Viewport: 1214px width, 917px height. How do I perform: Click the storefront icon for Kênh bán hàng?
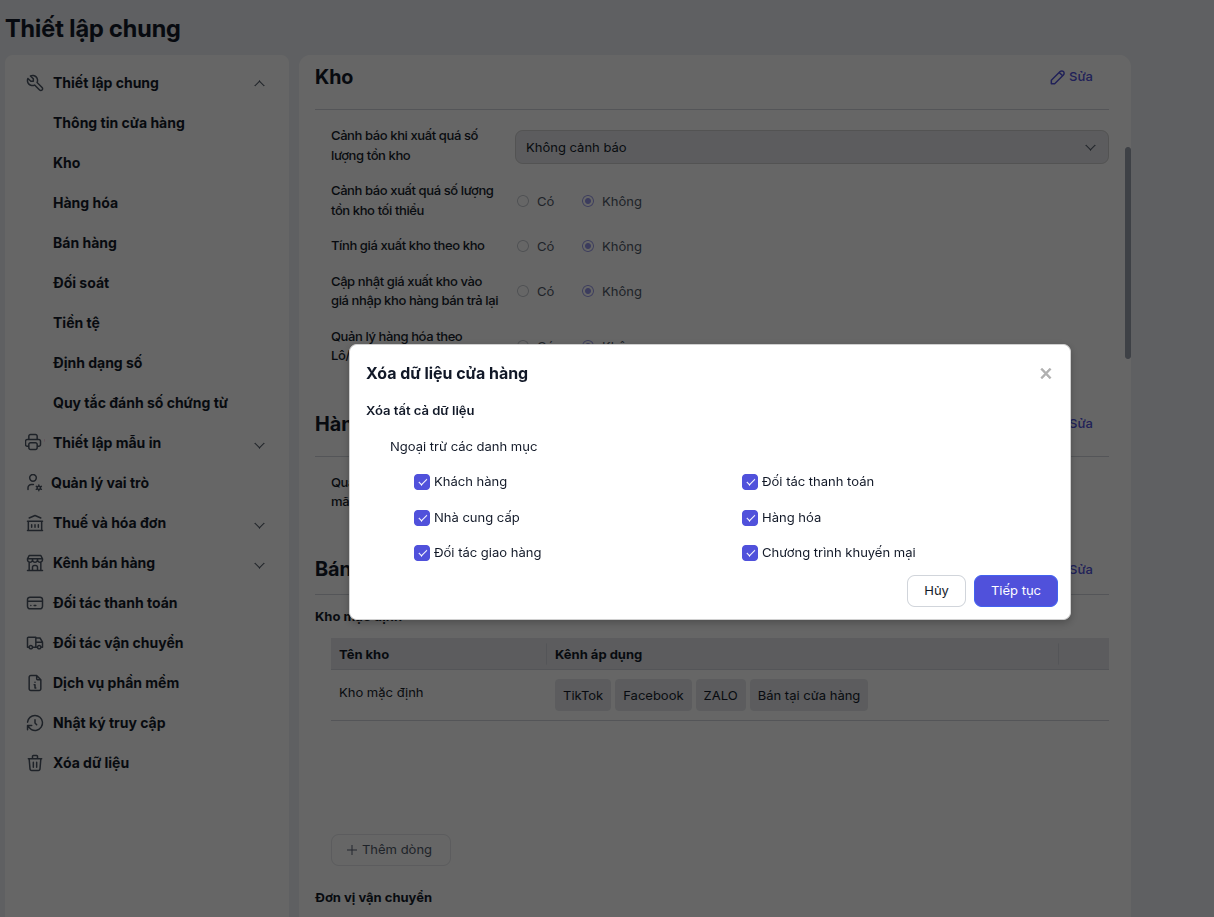34,563
